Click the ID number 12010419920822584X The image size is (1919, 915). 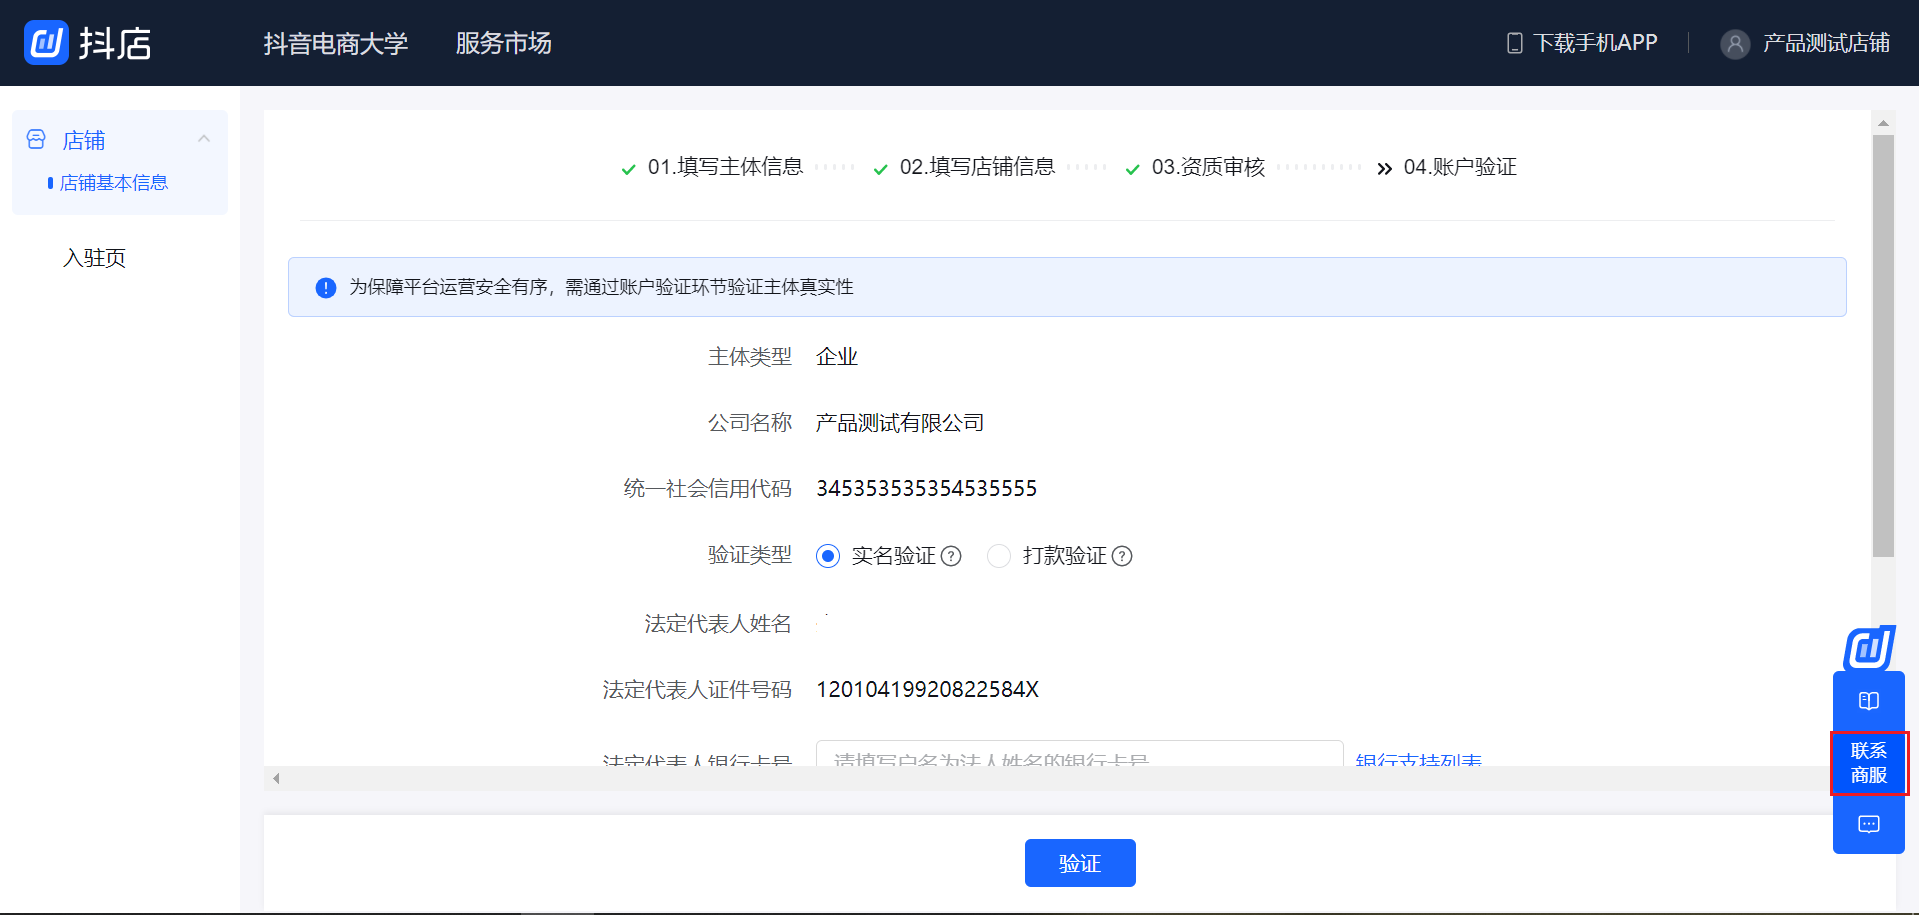point(927,690)
